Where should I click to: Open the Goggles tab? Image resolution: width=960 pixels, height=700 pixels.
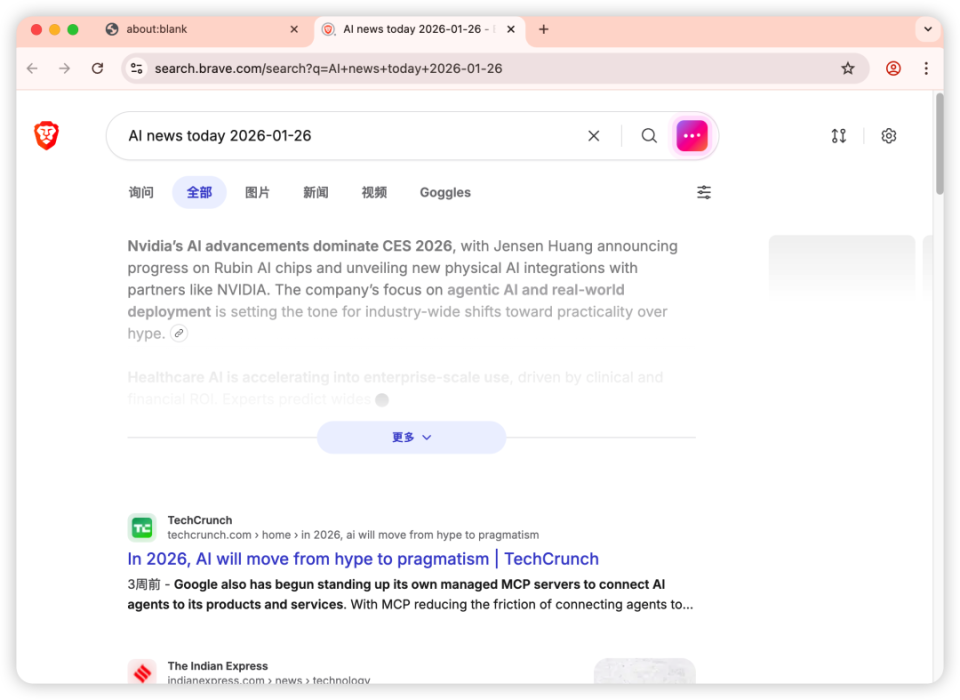click(x=445, y=192)
